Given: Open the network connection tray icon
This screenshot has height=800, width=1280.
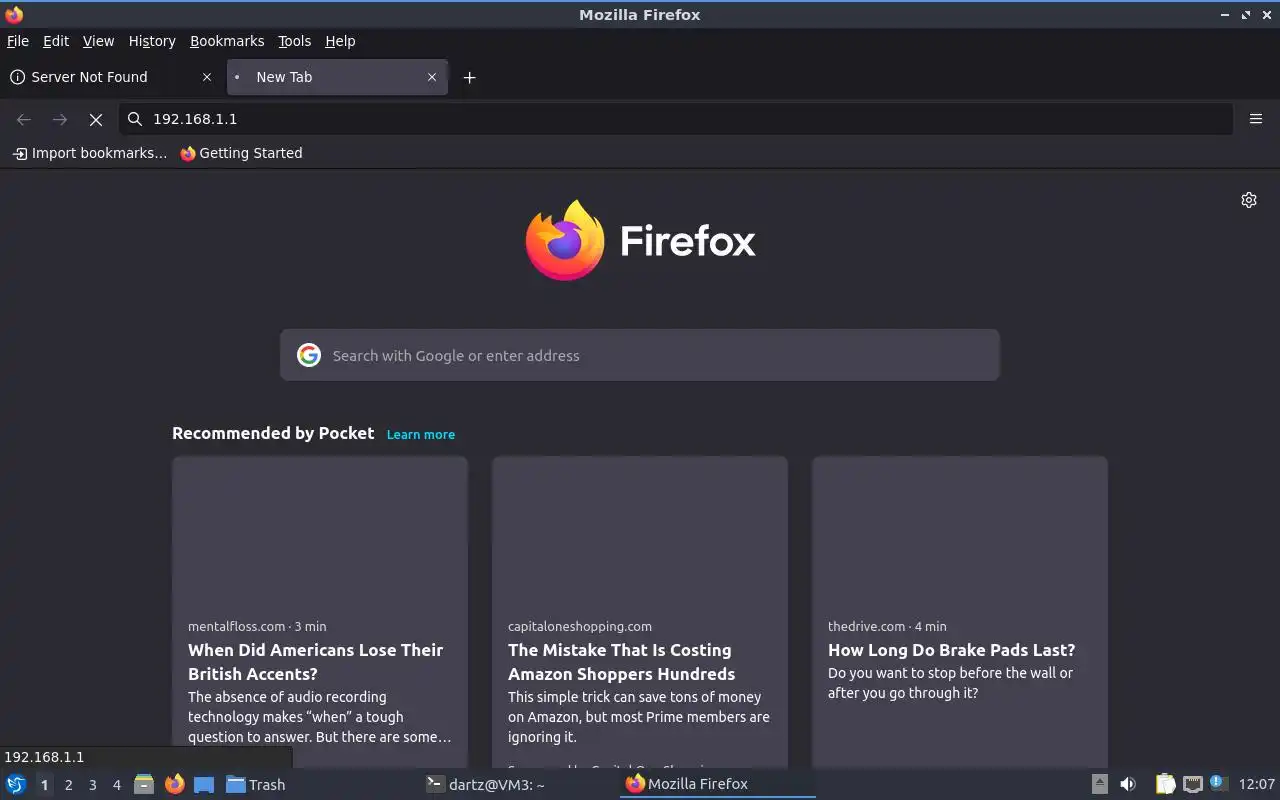Looking at the screenshot, I should point(1192,784).
